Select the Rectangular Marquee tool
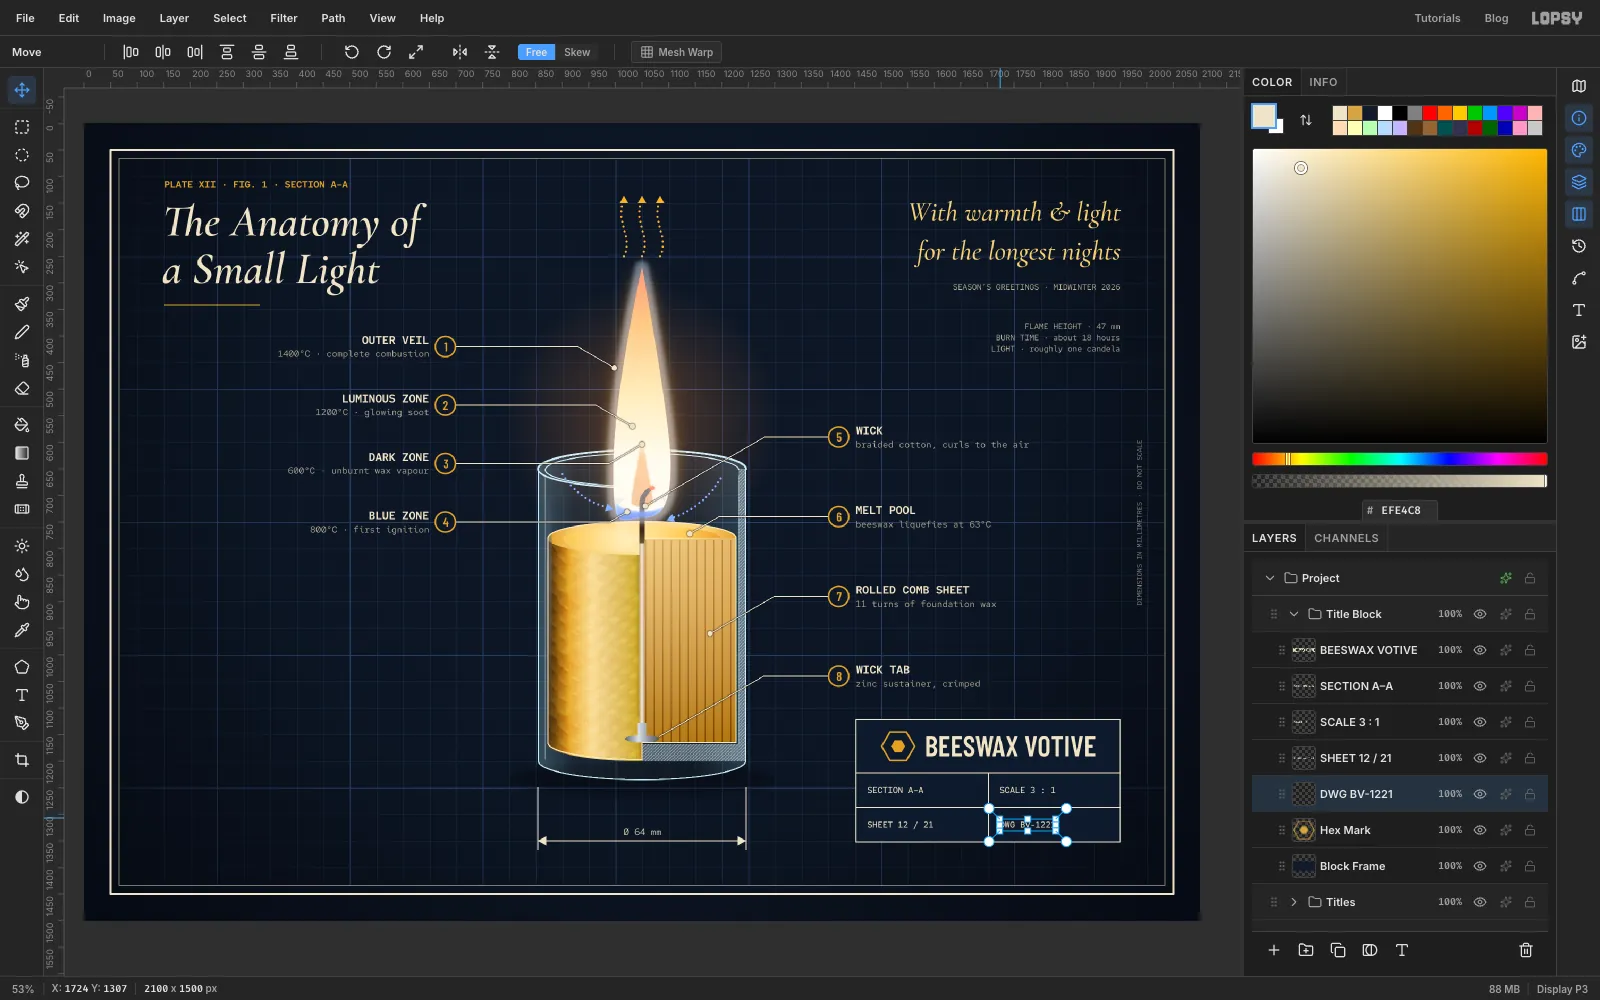Image resolution: width=1600 pixels, height=1000 pixels. tap(22, 127)
